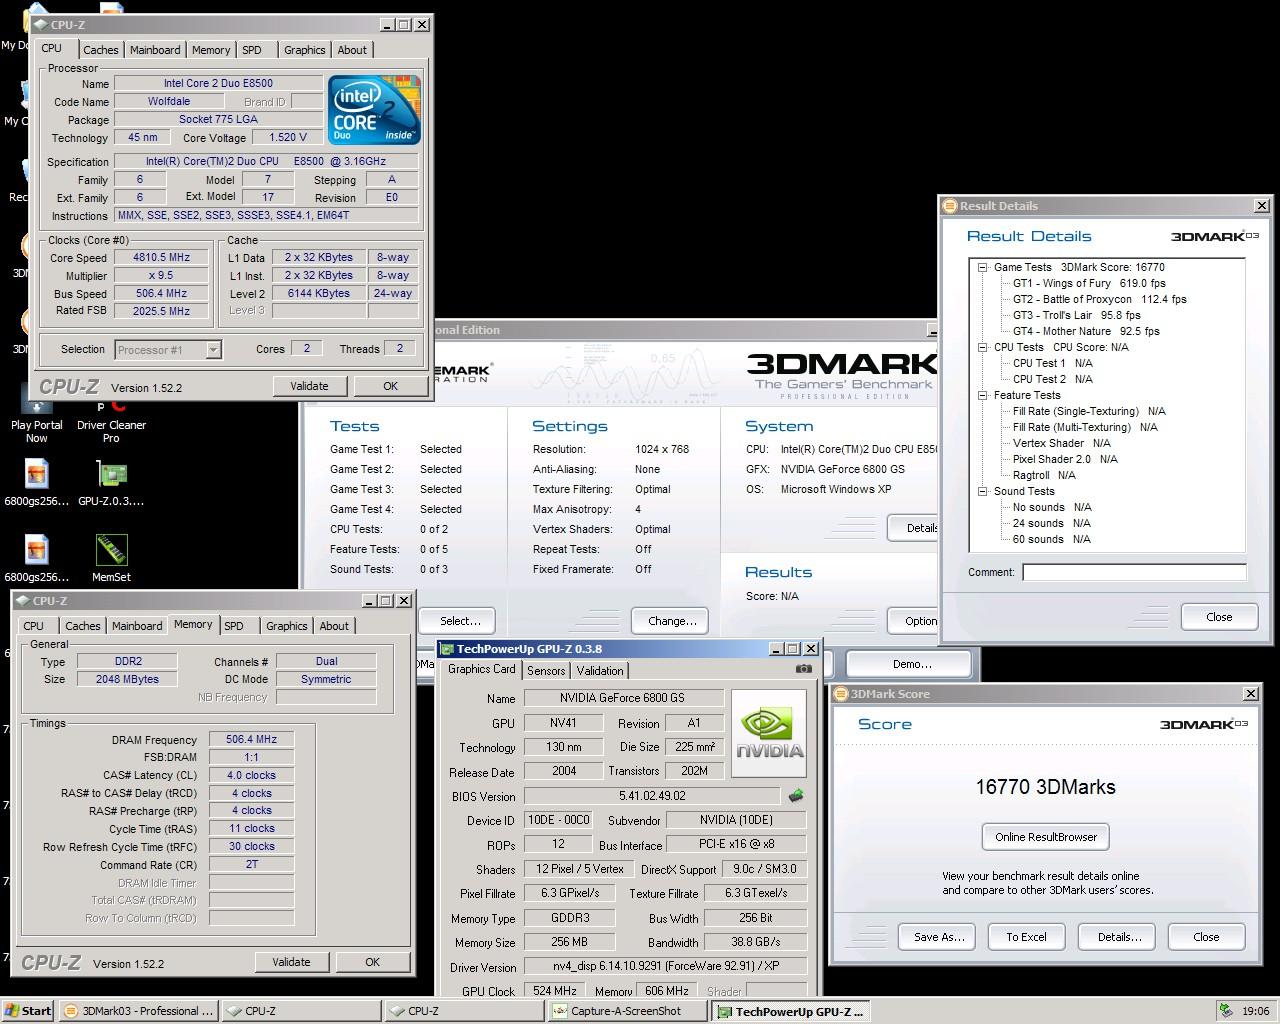Open Caches tab in lower CPU-Z

(83, 626)
